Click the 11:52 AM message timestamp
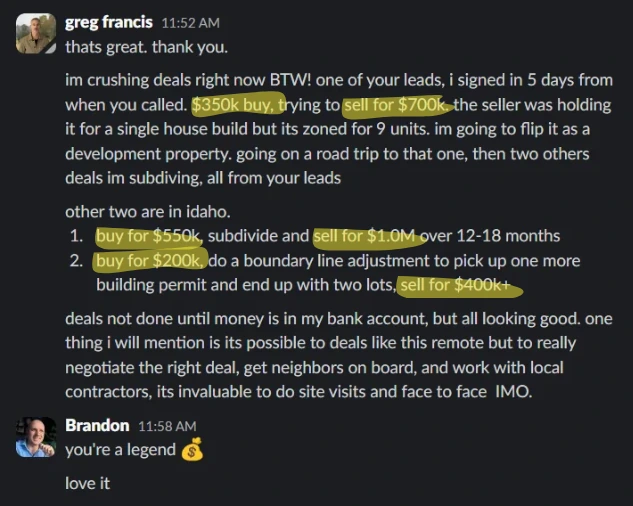Screen dimensions: 633x506 pos(191,23)
